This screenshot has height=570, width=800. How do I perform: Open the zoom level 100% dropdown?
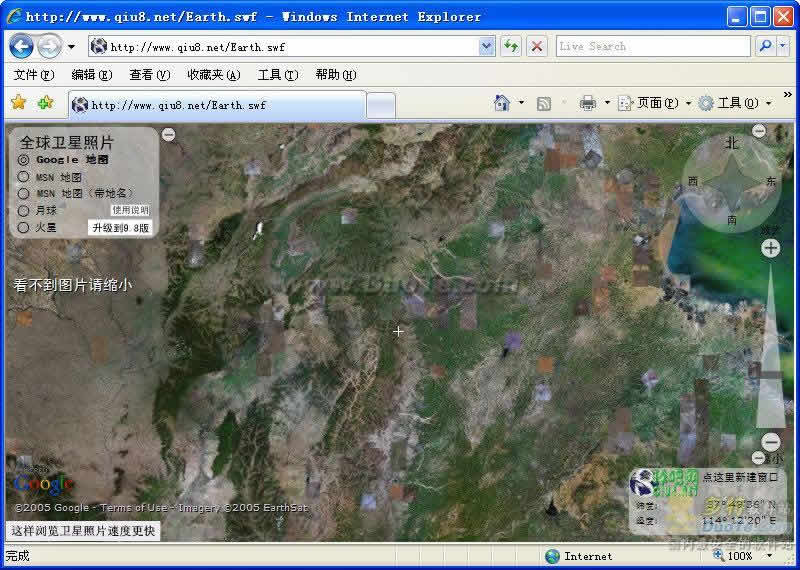click(x=769, y=556)
